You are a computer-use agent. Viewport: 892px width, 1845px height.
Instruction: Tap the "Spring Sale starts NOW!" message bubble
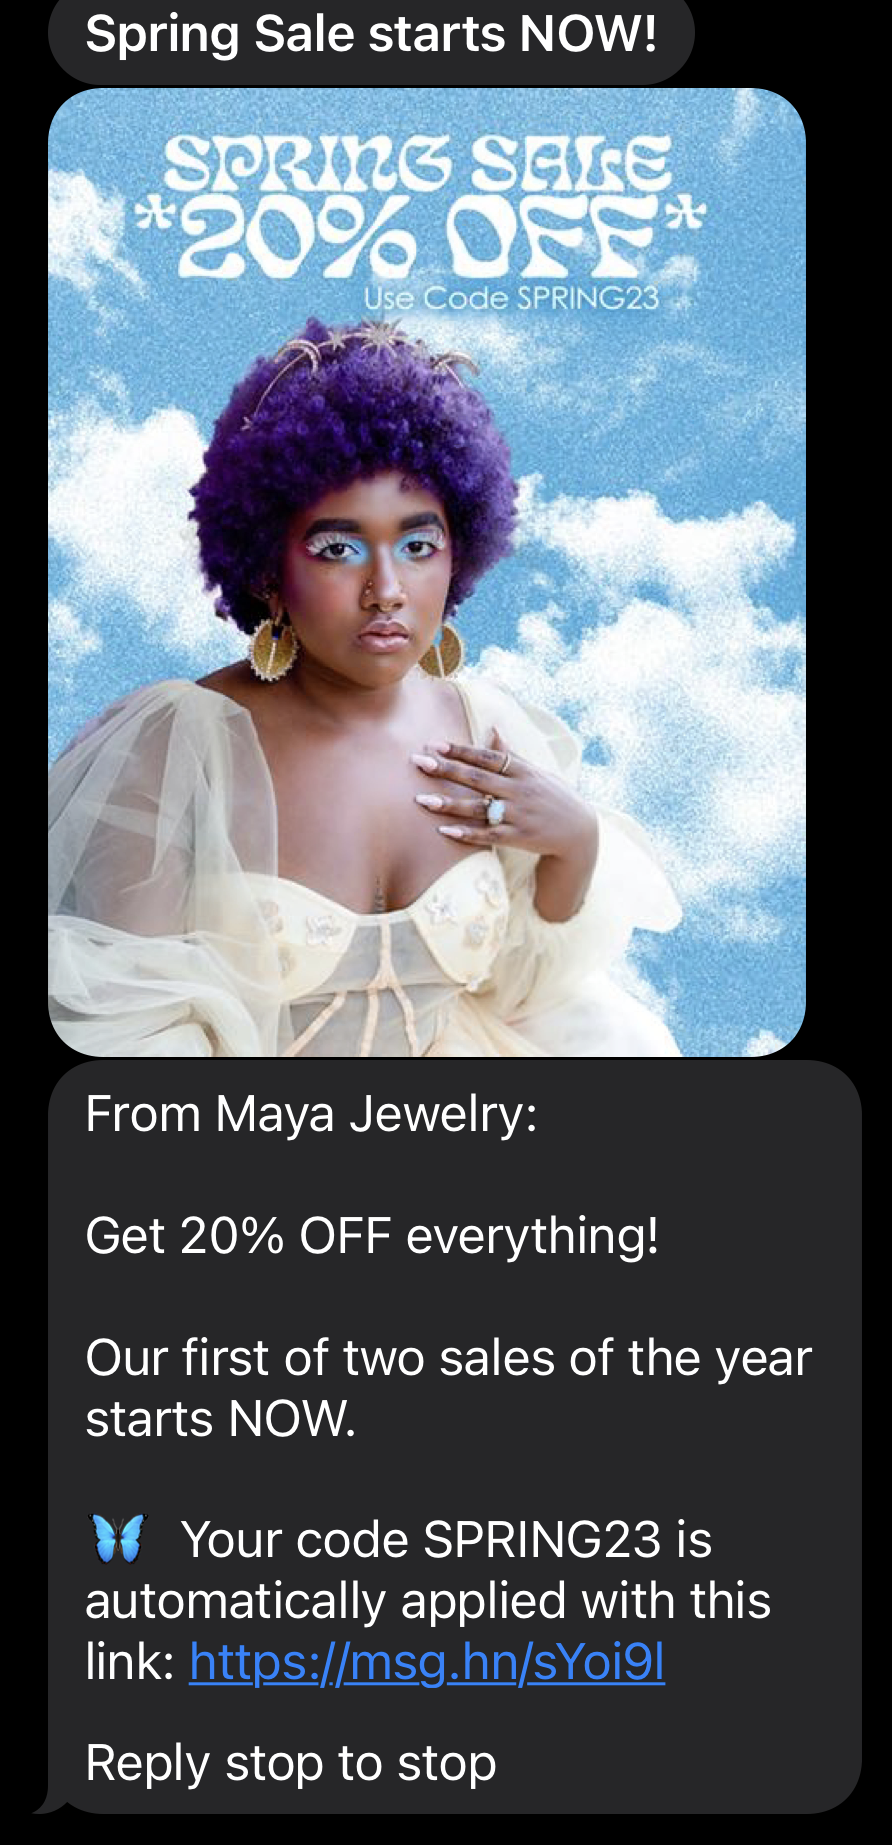[x=371, y=36]
